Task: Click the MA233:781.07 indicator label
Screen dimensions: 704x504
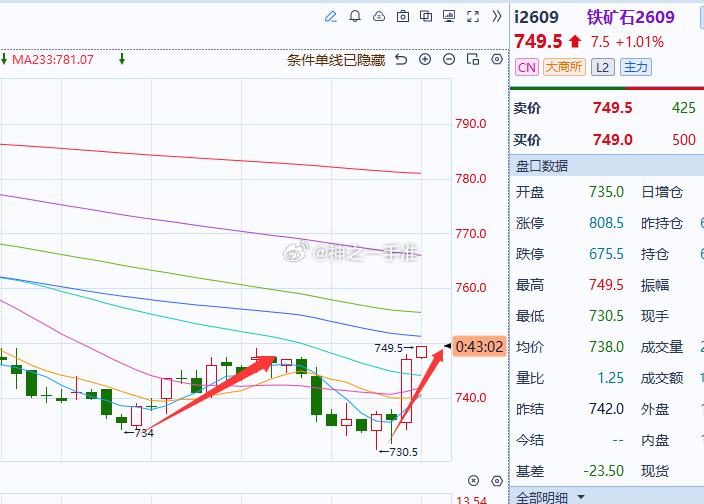Action: coord(53,60)
